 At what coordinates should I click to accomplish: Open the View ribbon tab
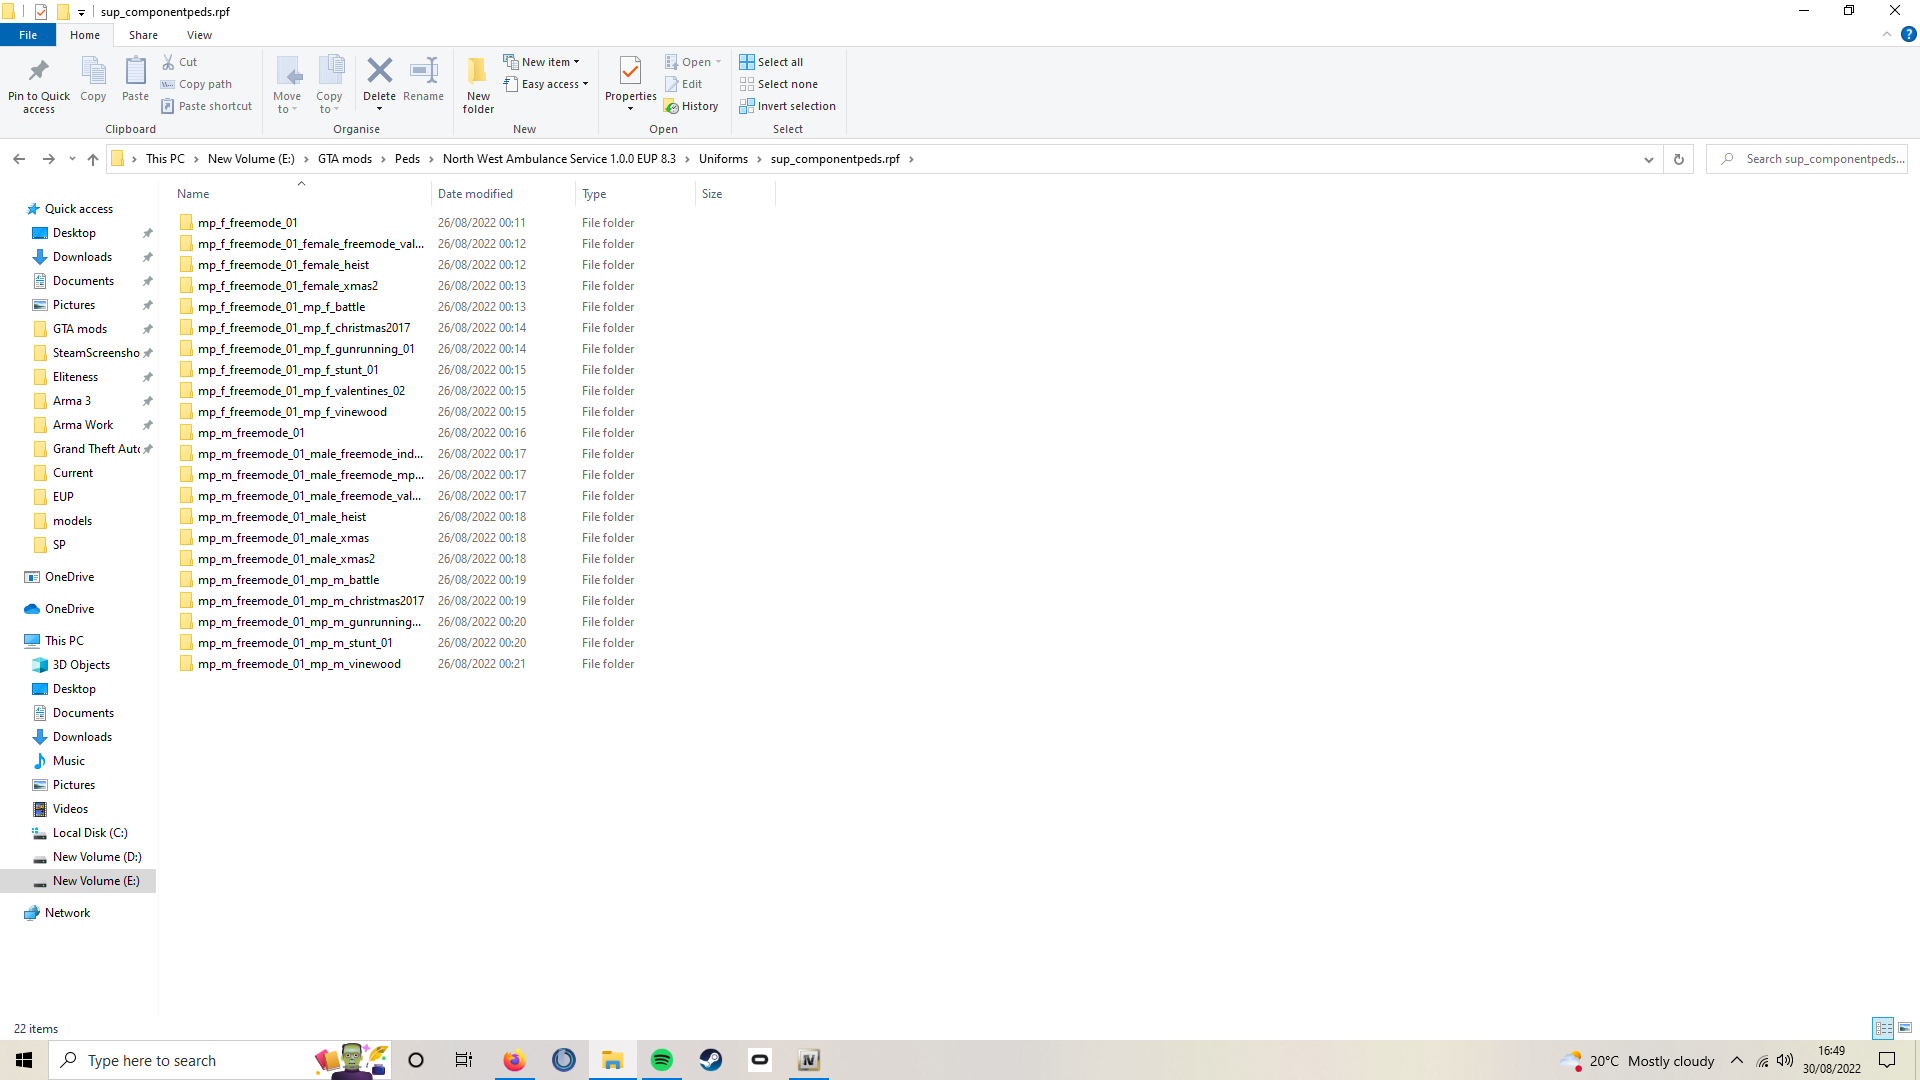199,35
